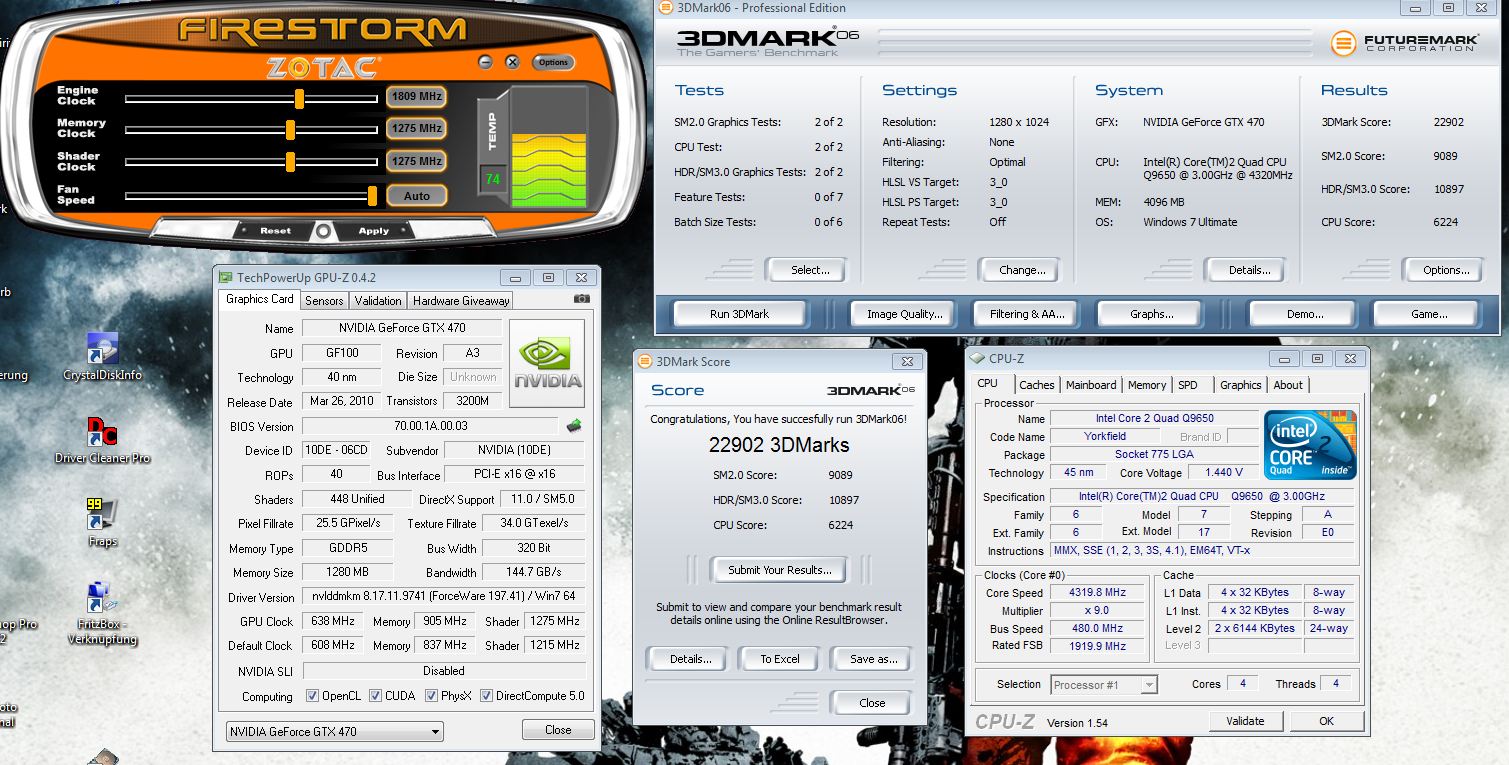The image size is (1509, 765).
Task: Click Shader Clock slider handle
Action: [x=291, y=162]
